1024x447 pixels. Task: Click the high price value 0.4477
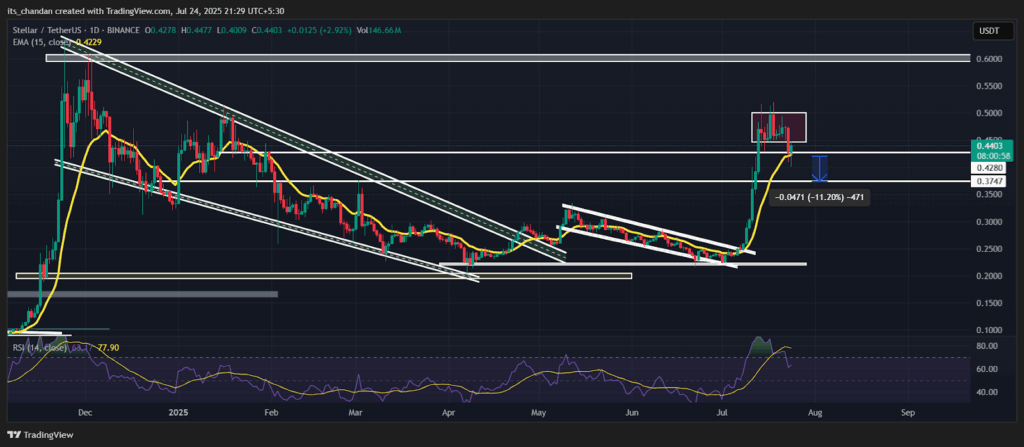click(x=198, y=31)
